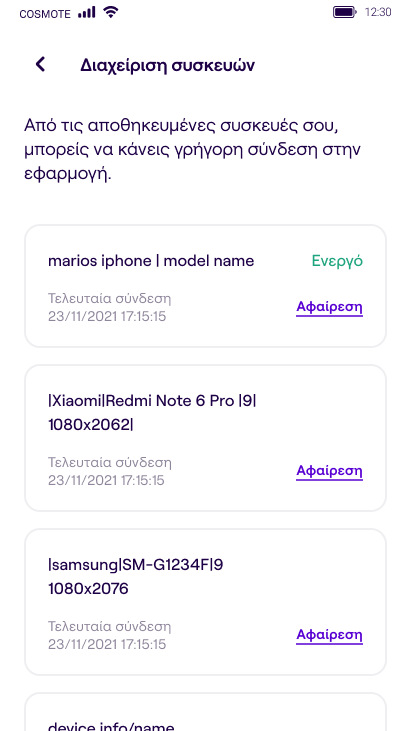Select the samsung SM-G1234F device title

click(x=136, y=577)
